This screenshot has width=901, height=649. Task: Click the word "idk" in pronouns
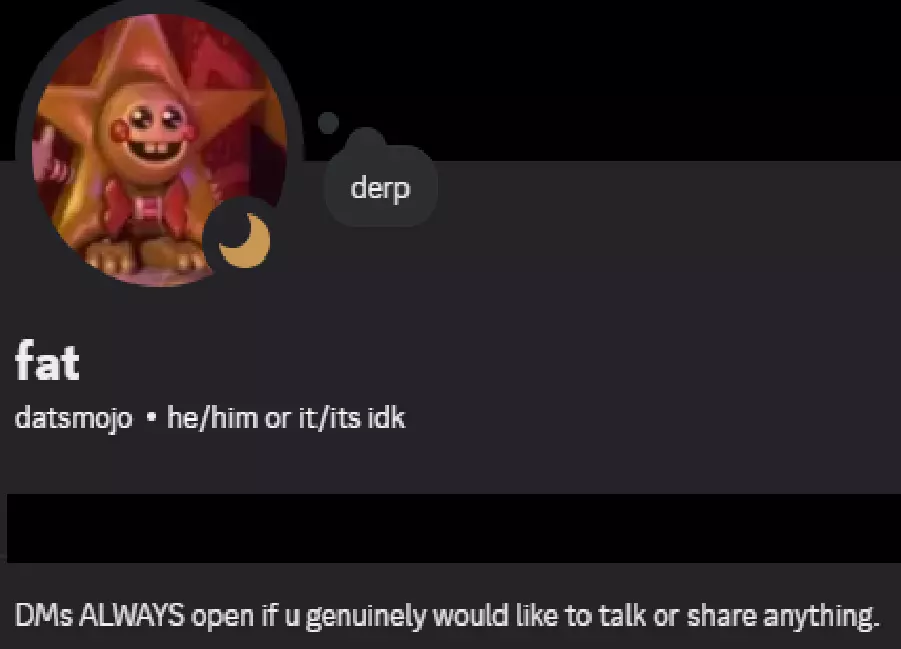pyautogui.click(x=386, y=417)
